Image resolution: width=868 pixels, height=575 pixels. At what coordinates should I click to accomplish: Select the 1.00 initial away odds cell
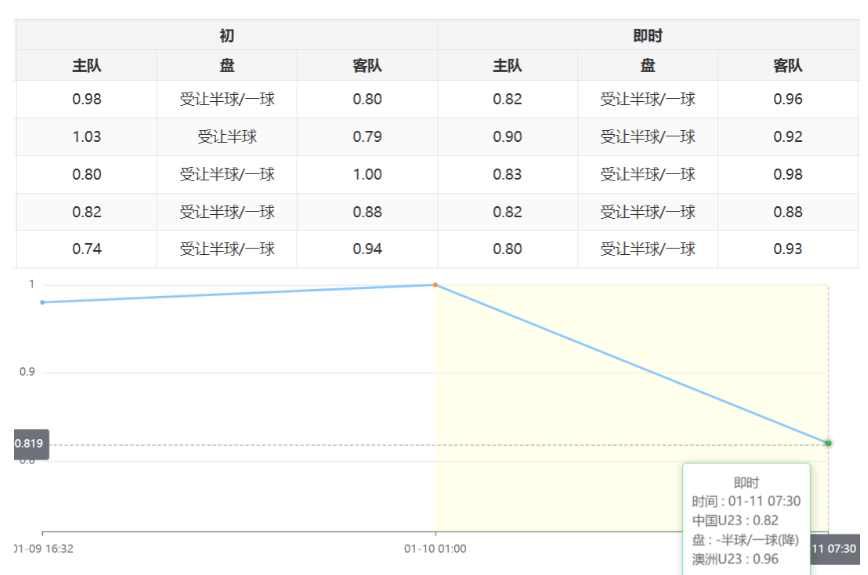(x=367, y=174)
